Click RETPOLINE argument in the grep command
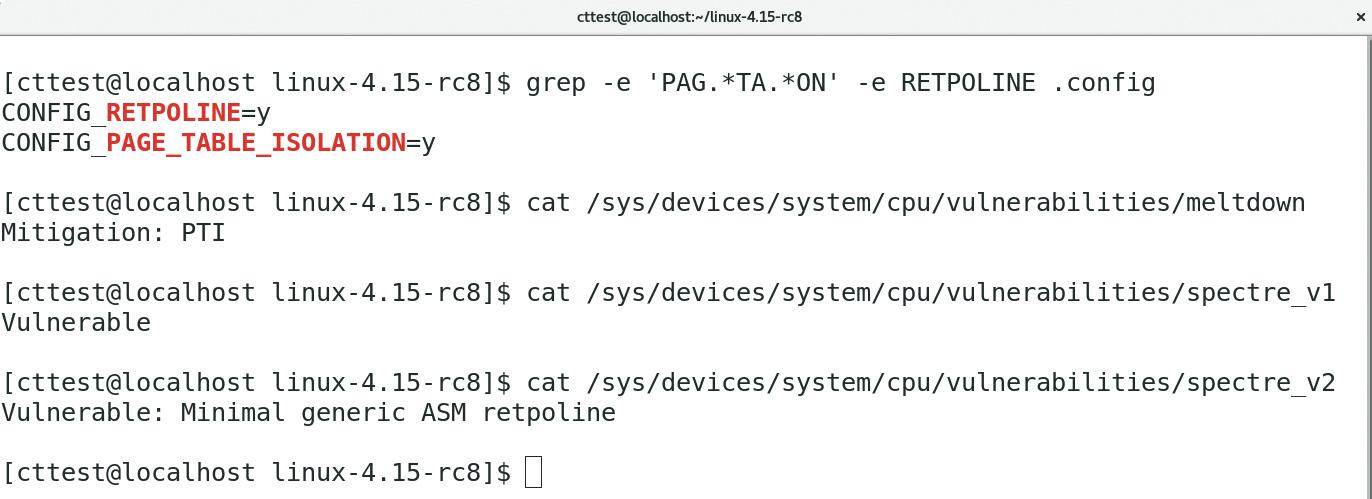This screenshot has width=1372, height=499. [x=968, y=83]
